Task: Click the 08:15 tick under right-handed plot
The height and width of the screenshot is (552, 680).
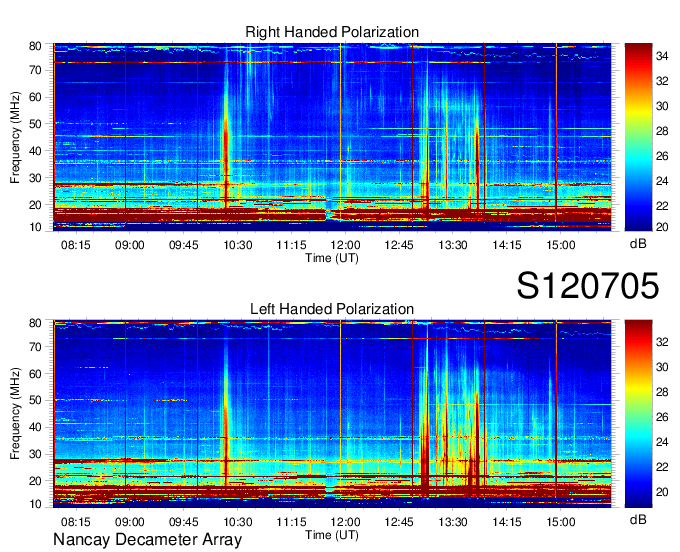Action: pyautogui.click(x=76, y=245)
